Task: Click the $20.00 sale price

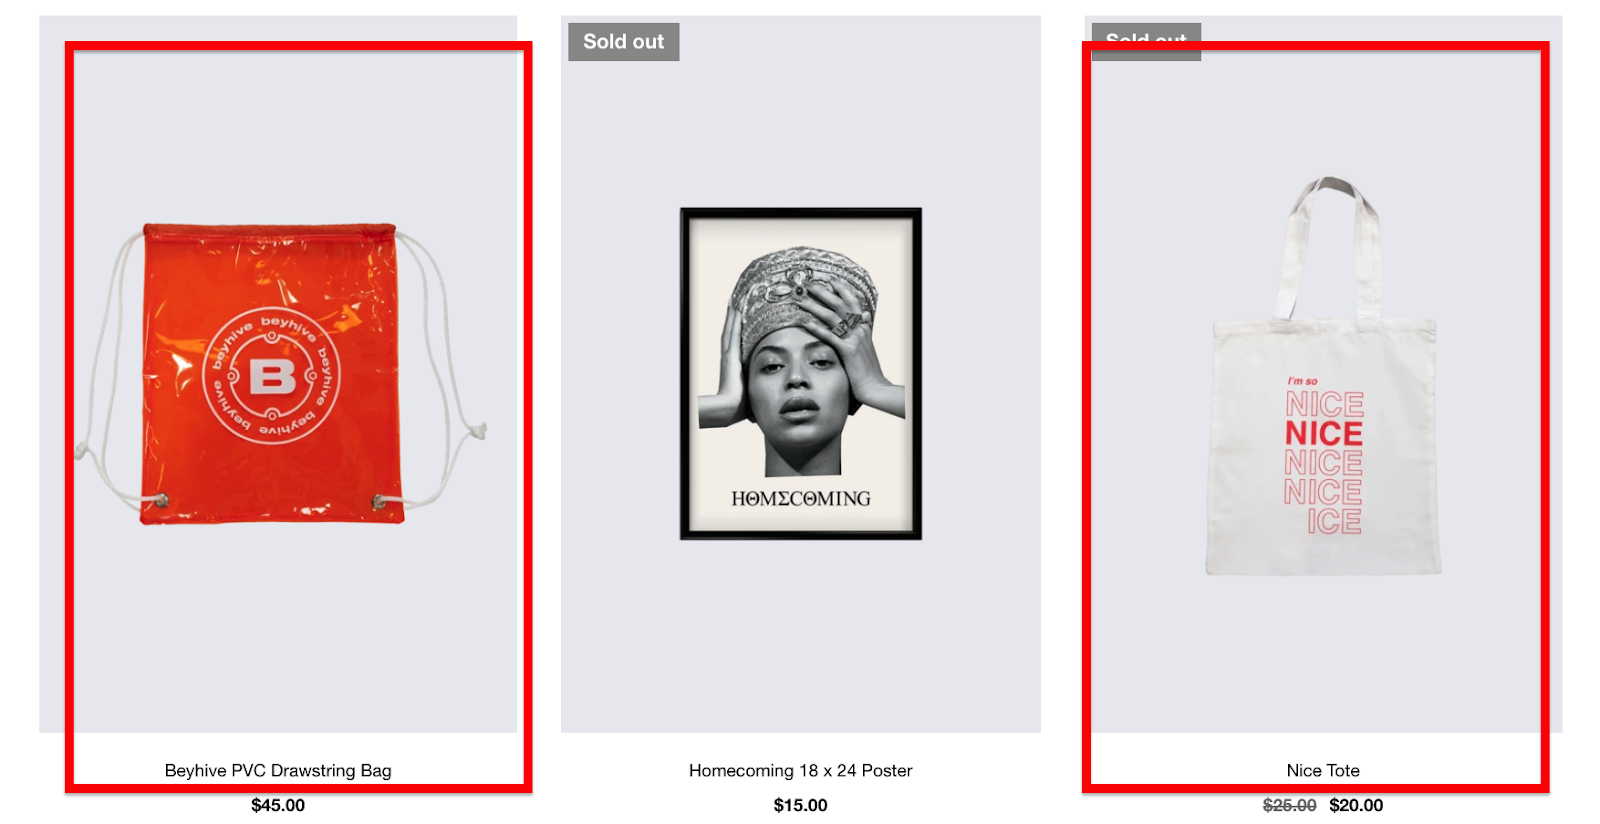Action: point(1356,805)
